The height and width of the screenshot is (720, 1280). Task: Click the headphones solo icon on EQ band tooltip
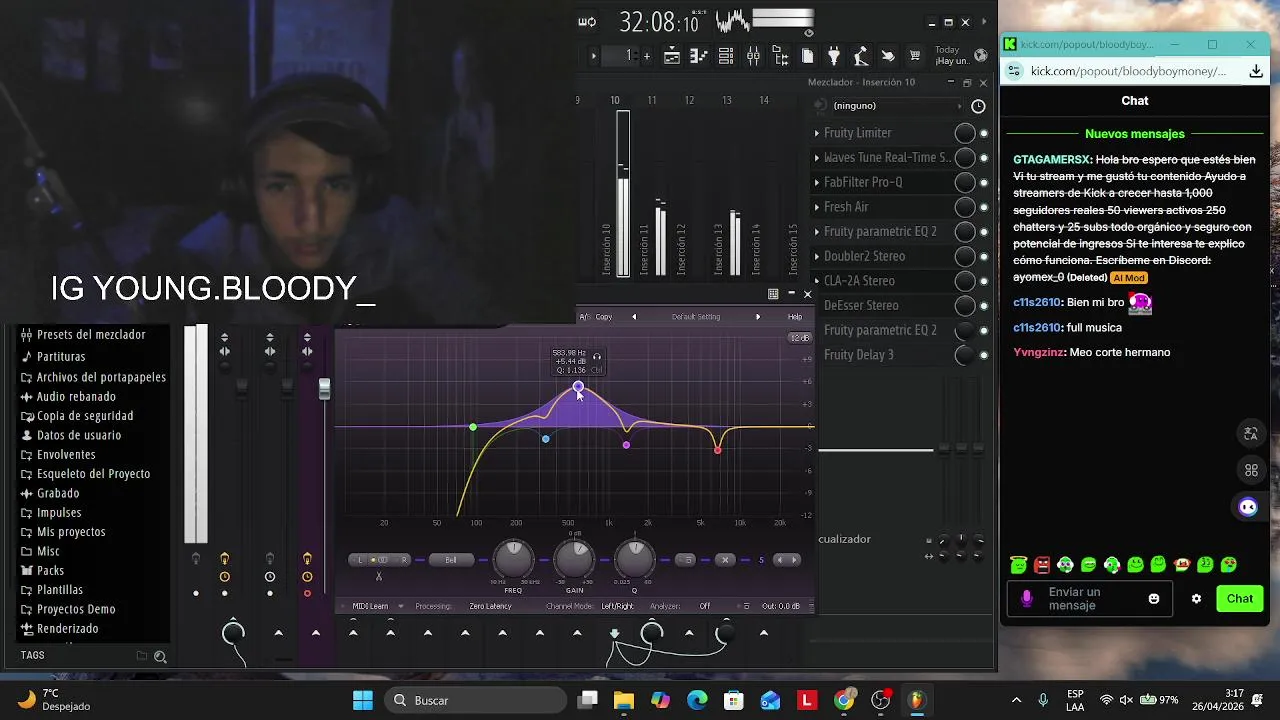pos(597,356)
